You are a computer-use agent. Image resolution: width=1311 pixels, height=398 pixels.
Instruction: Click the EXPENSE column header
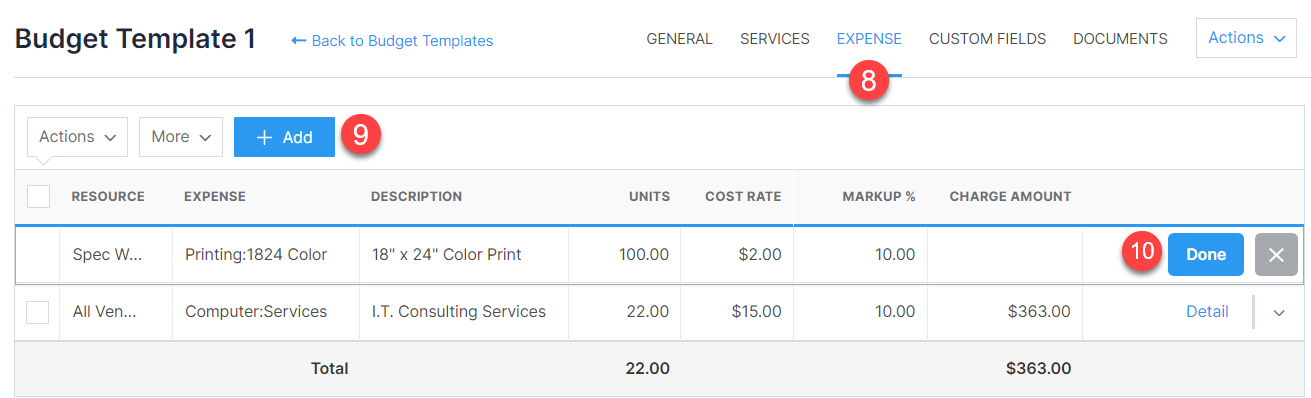click(x=215, y=196)
